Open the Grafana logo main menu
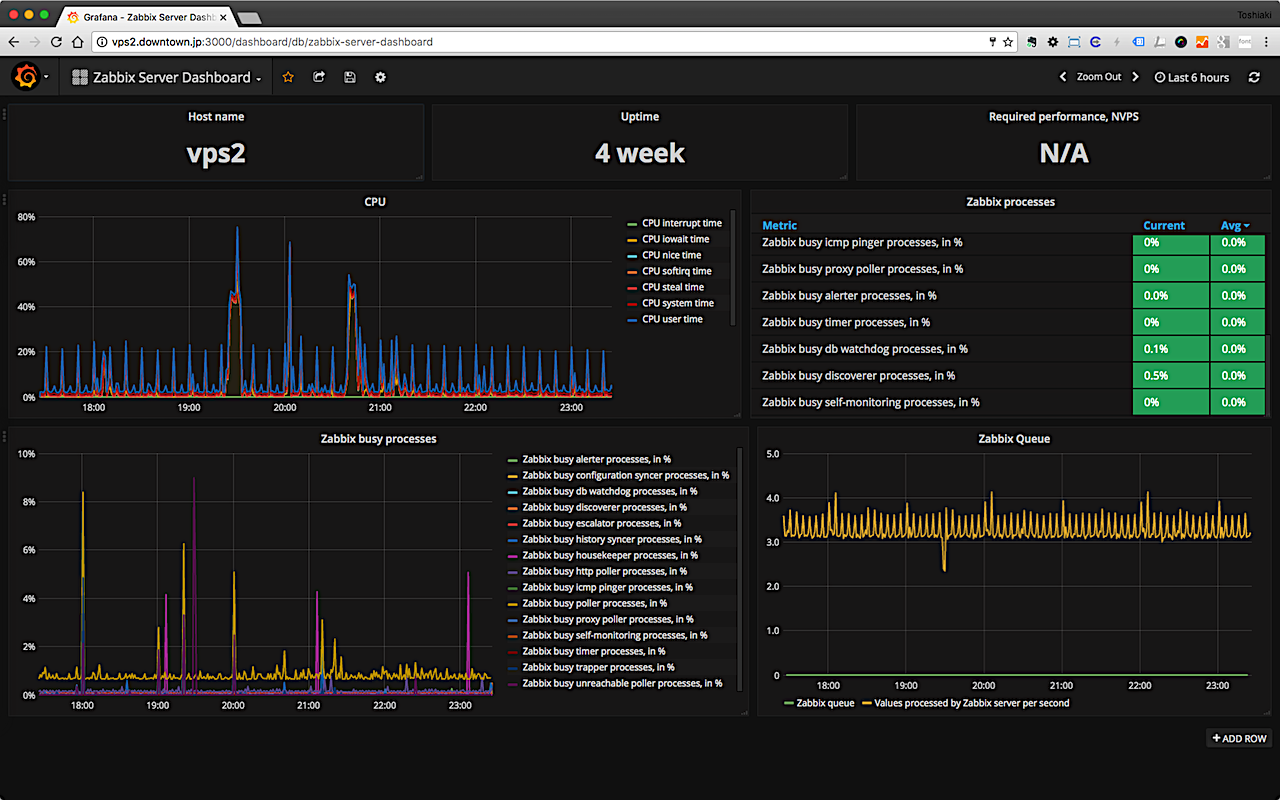Screen dimensions: 1280x800 (27, 77)
